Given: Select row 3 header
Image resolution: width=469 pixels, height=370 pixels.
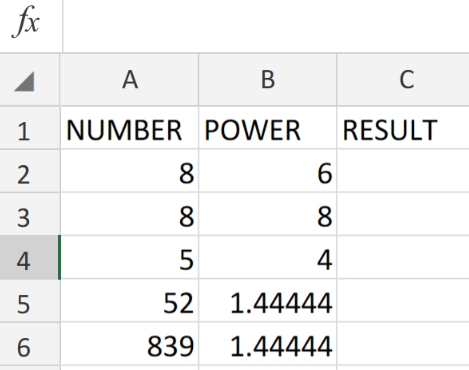Looking at the screenshot, I should point(30,214).
